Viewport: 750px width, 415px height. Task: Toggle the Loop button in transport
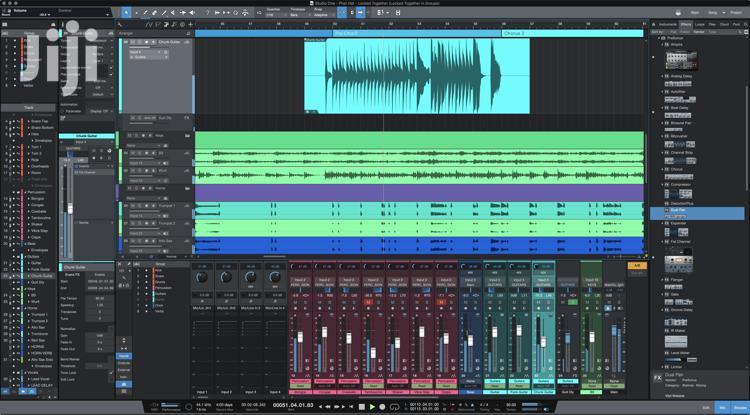pos(395,407)
